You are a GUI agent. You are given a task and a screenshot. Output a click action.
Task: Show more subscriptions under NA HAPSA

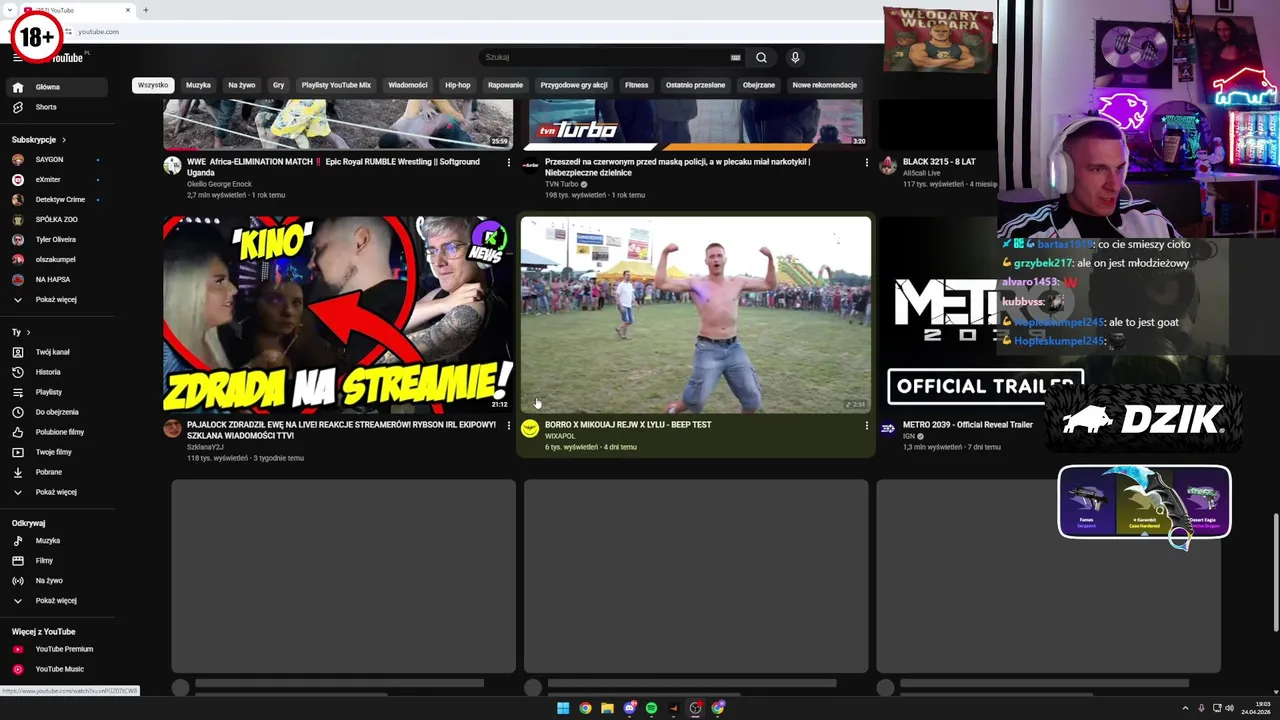click(x=56, y=300)
